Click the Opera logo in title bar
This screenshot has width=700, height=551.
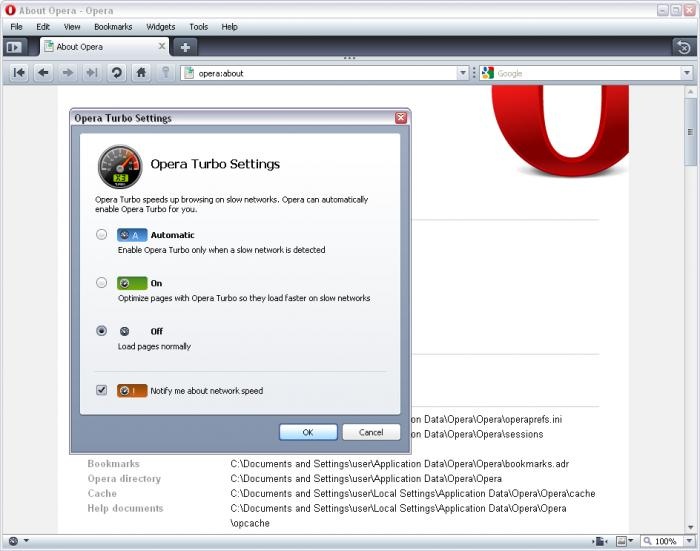pyautogui.click(x=10, y=10)
